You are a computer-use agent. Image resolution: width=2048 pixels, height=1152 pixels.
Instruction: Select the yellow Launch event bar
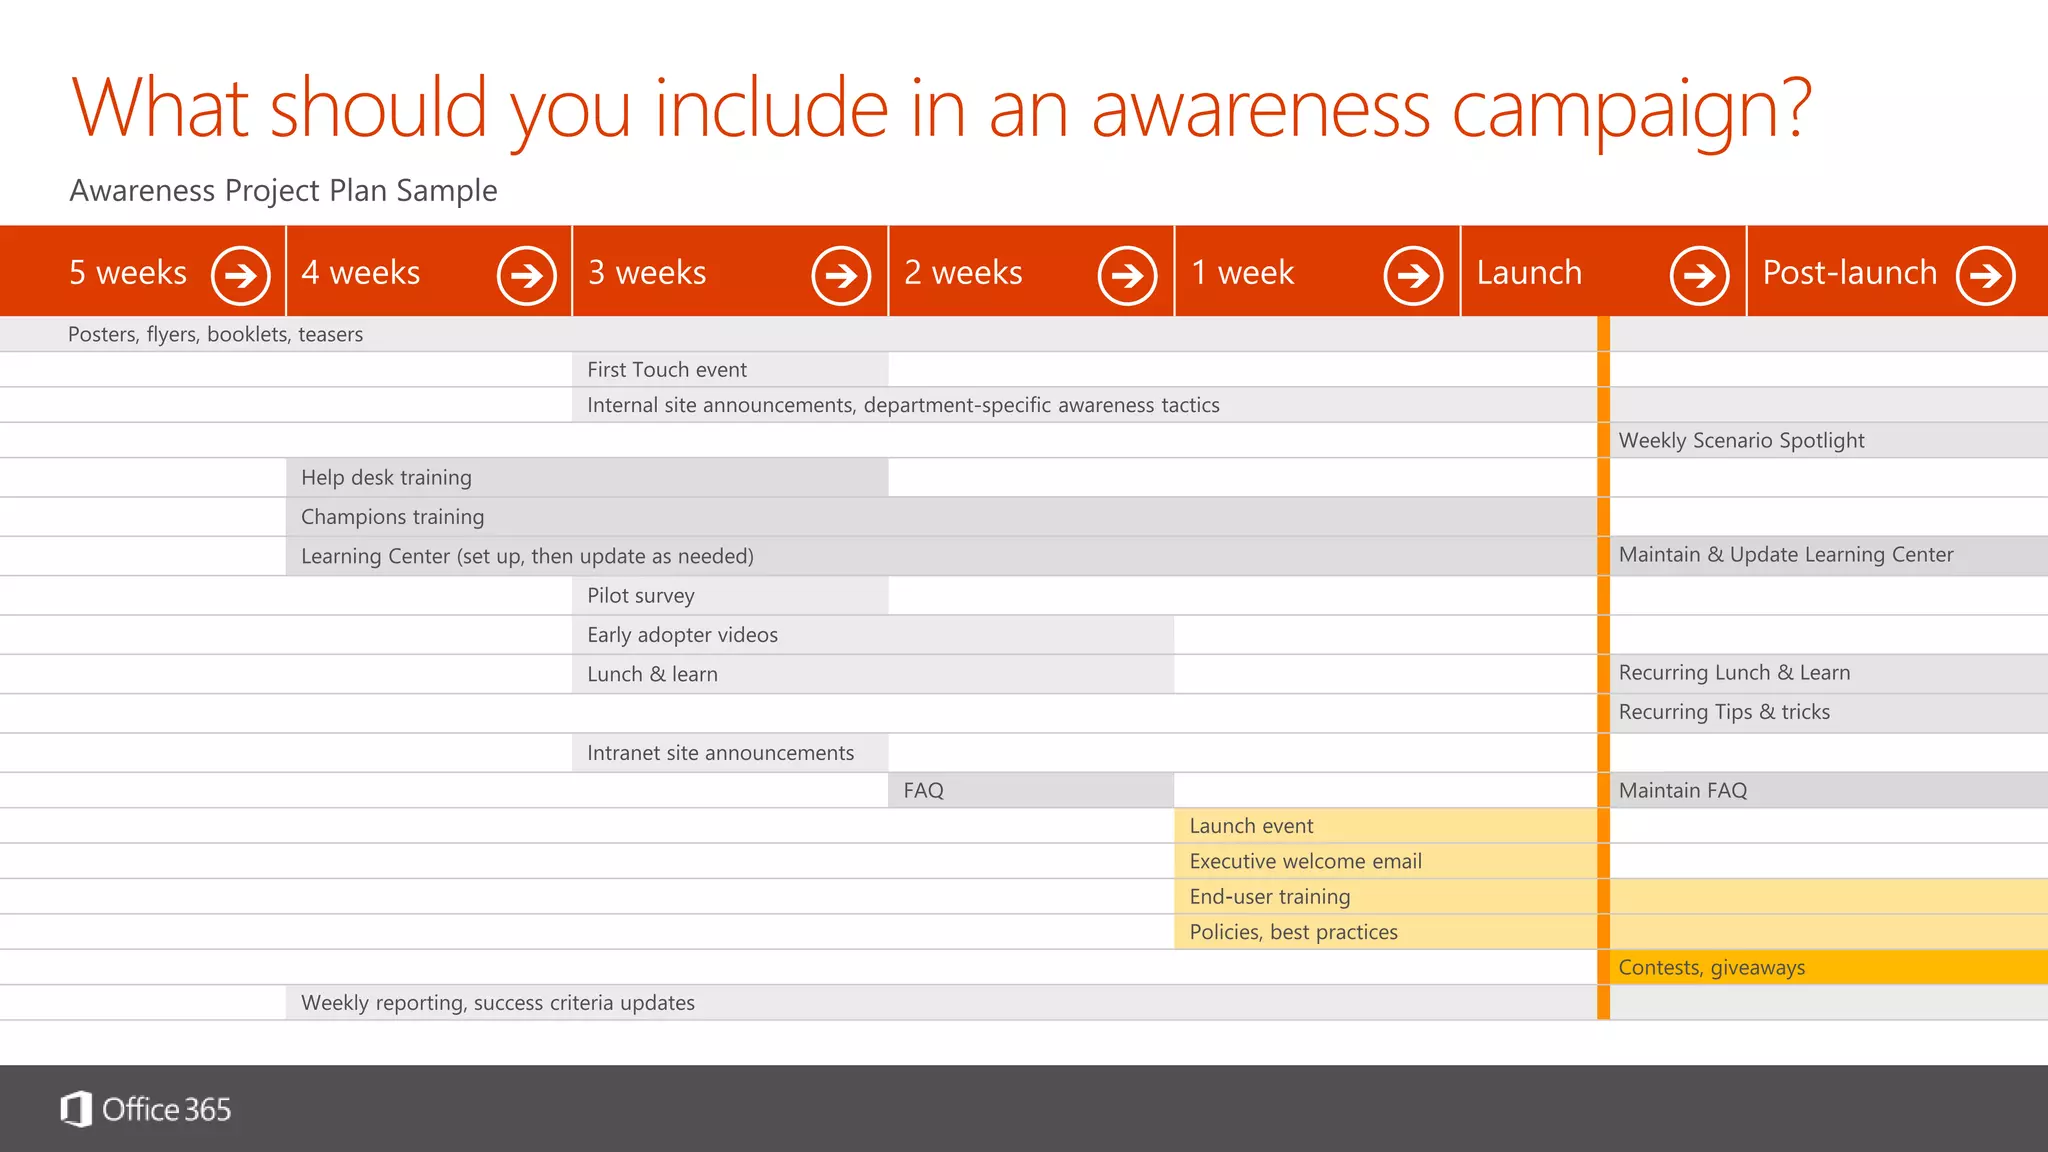1385,826
